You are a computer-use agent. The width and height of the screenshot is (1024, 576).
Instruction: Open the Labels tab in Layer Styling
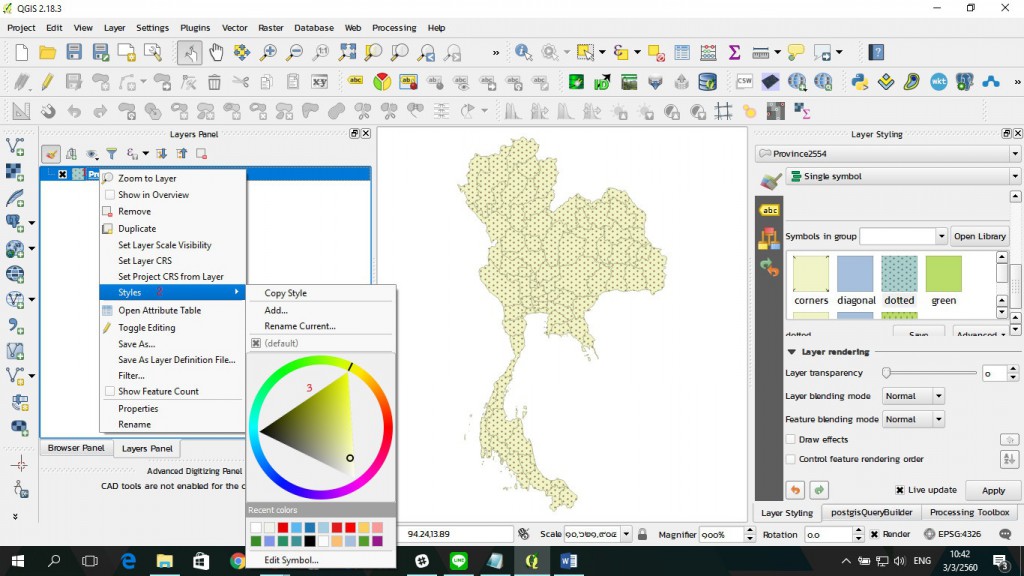(x=770, y=210)
